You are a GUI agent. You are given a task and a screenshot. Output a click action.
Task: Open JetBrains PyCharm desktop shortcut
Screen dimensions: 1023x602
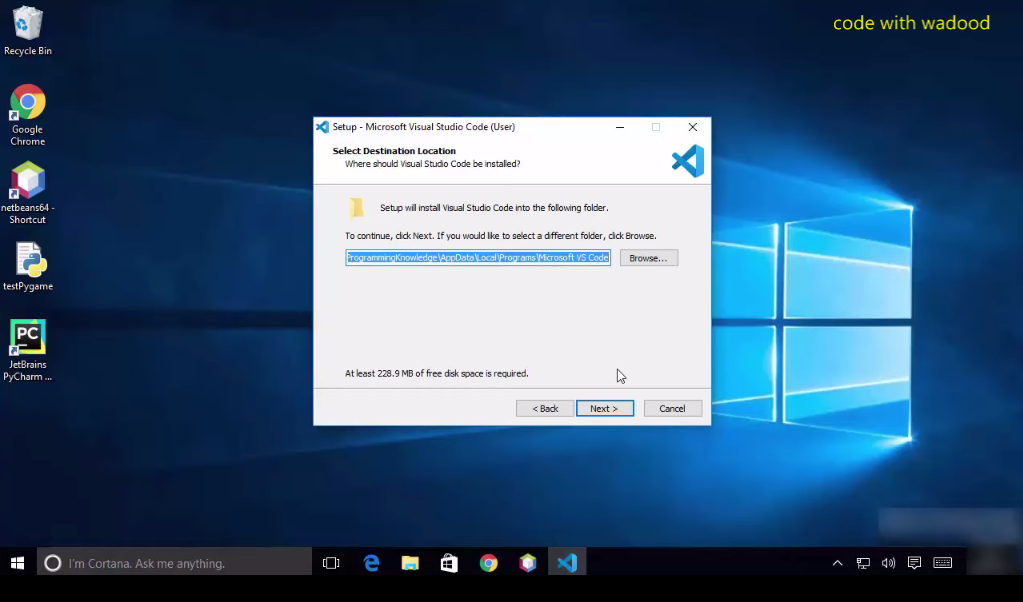click(27, 350)
